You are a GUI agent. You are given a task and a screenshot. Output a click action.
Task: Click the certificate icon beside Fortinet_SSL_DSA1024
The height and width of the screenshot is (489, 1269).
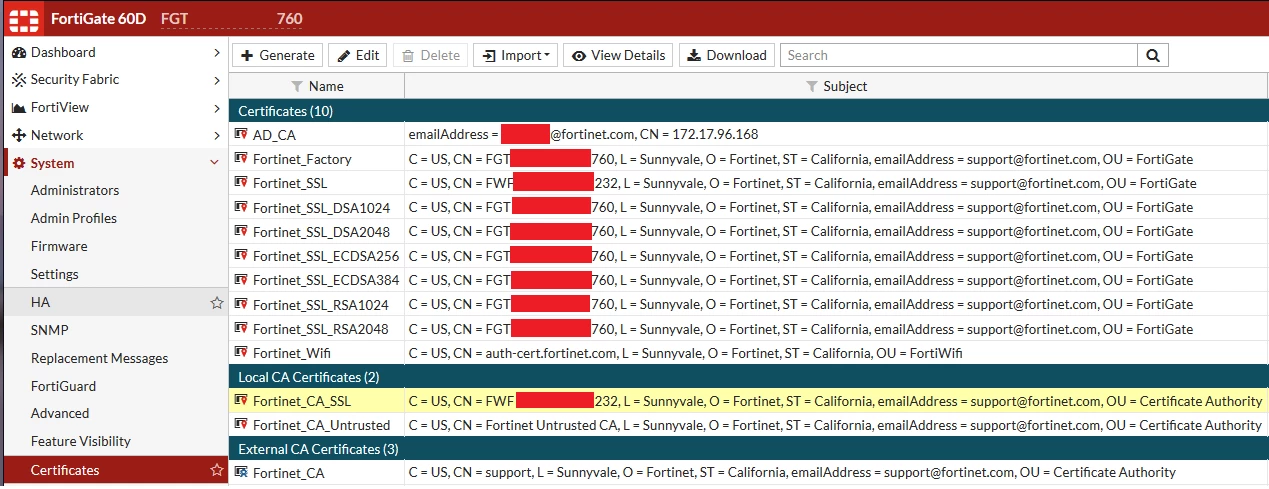(241, 207)
